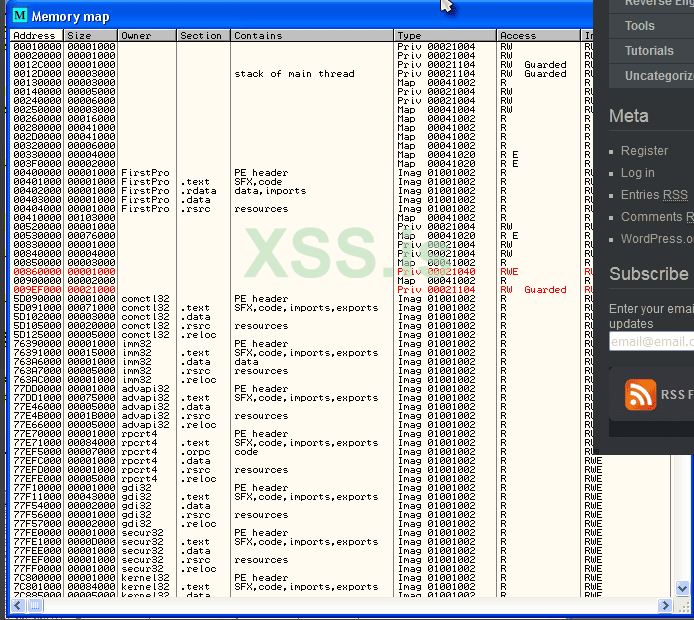
Task: Click the orange RSS feed icon
Action: coord(640,394)
